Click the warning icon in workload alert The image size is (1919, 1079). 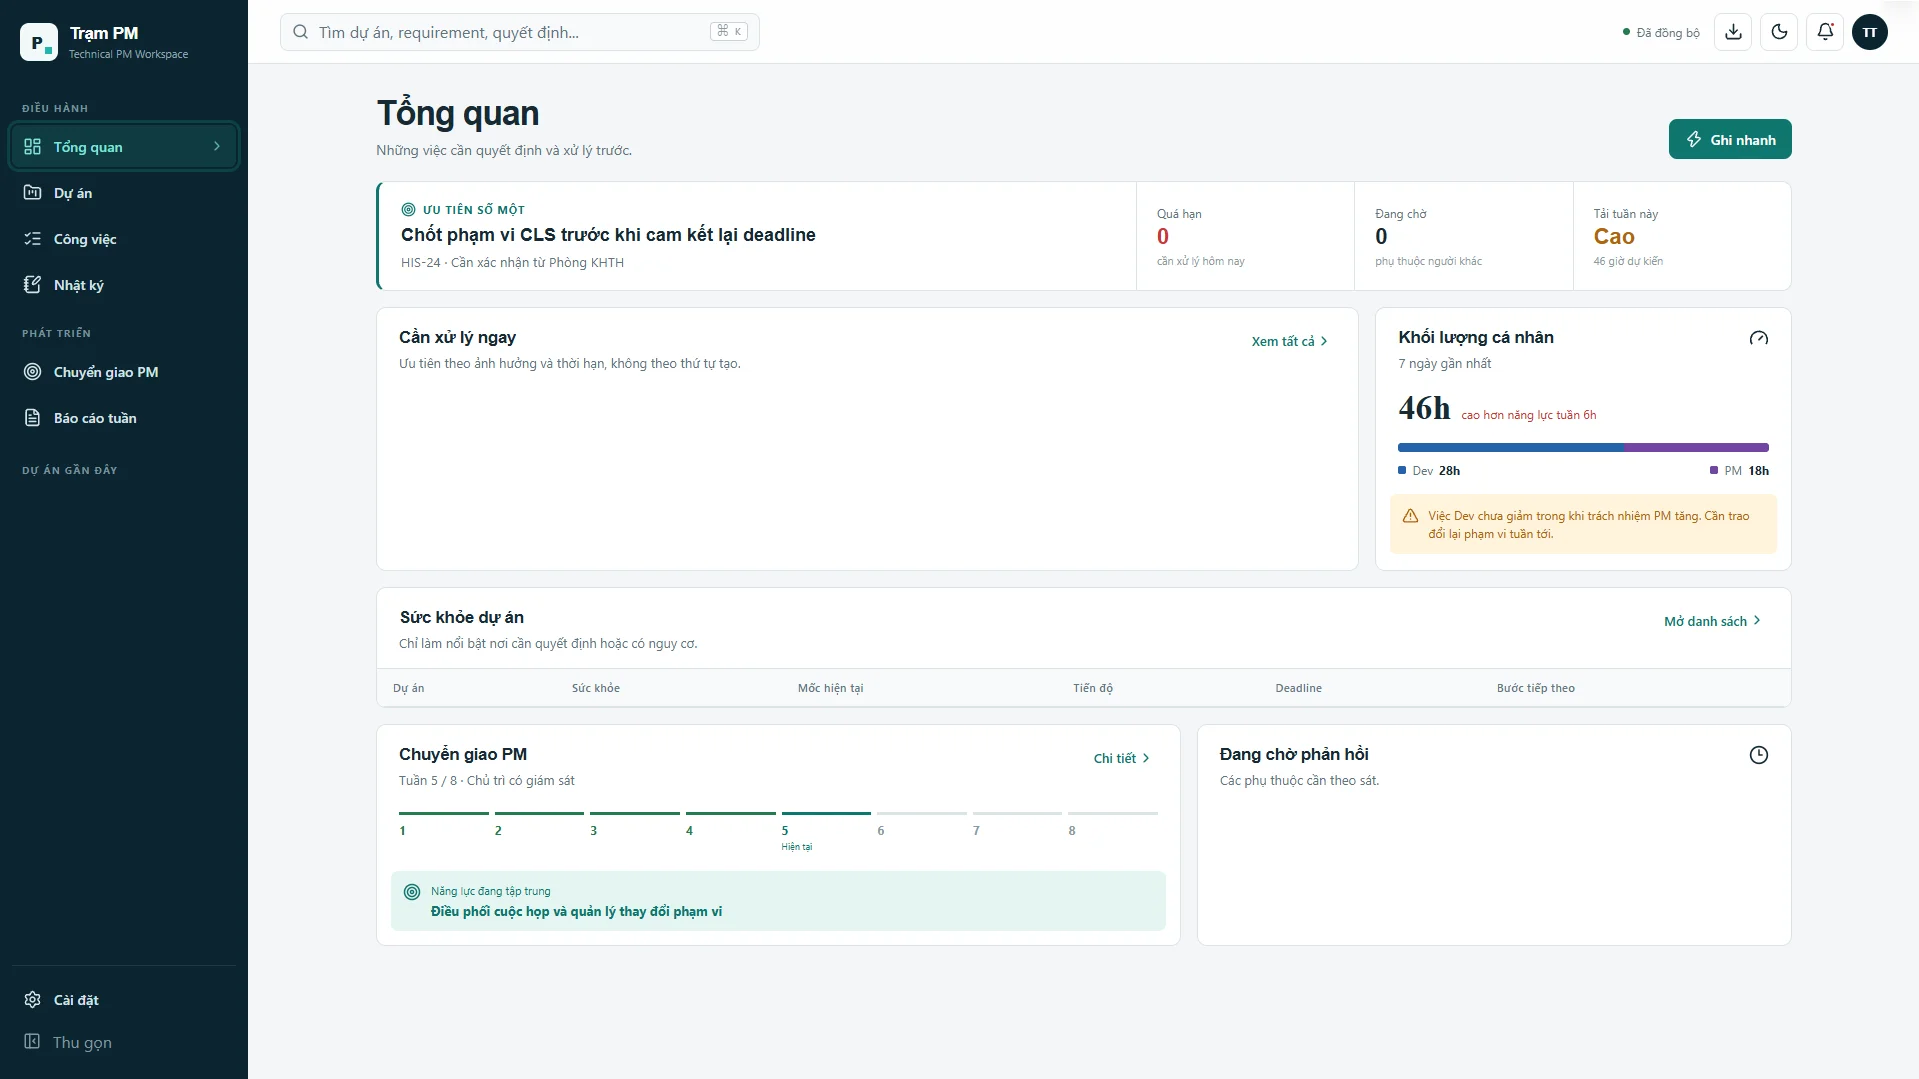click(x=1410, y=516)
